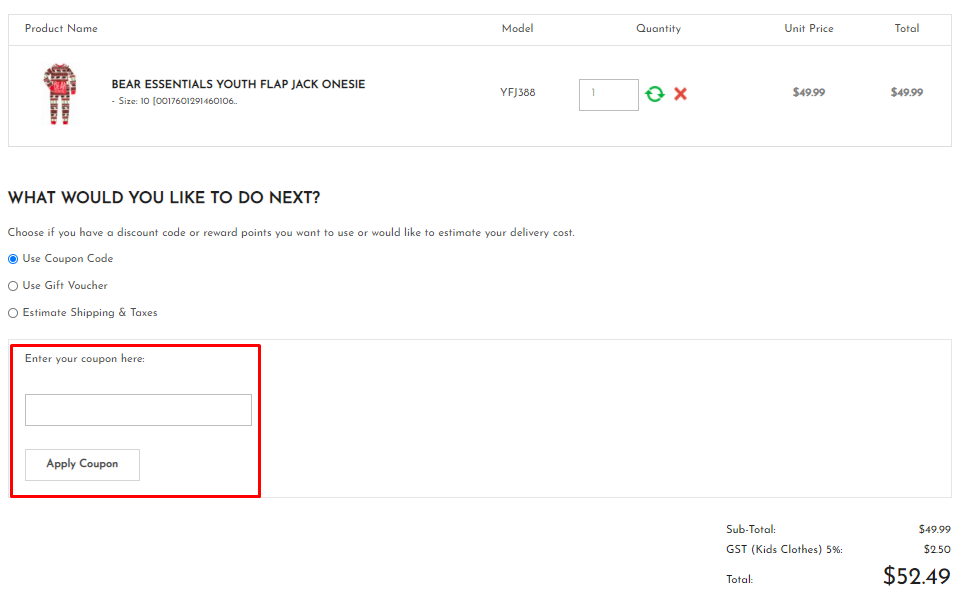The width and height of the screenshot is (965, 603).
Task: Click the grand total $52.49
Action: coord(916,577)
